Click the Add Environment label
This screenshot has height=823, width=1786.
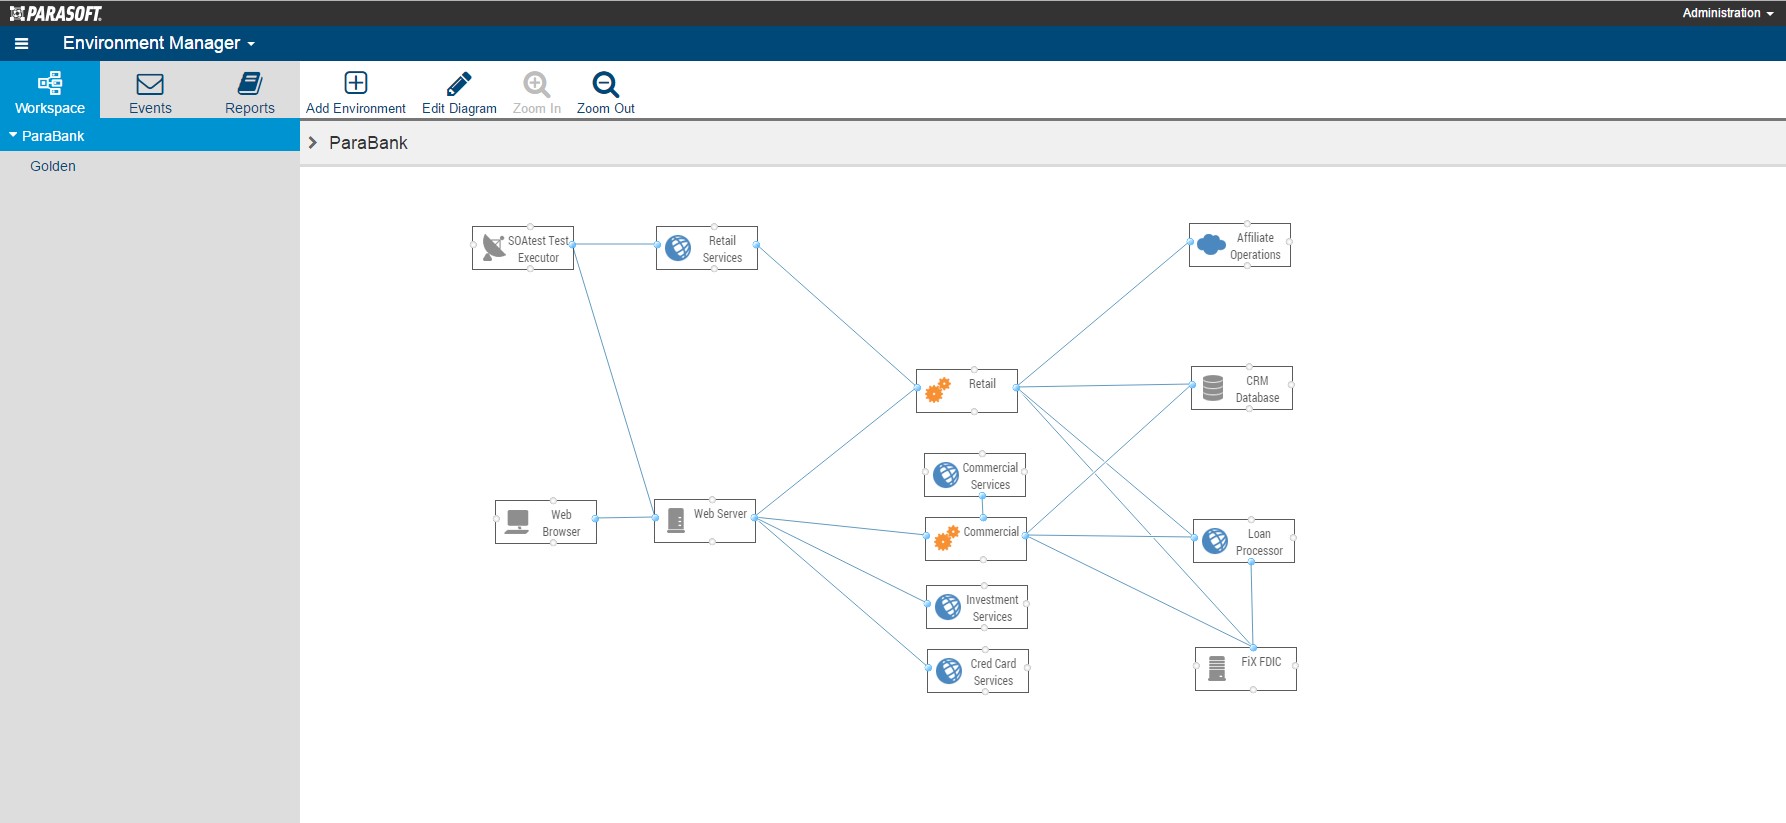[356, 108]
